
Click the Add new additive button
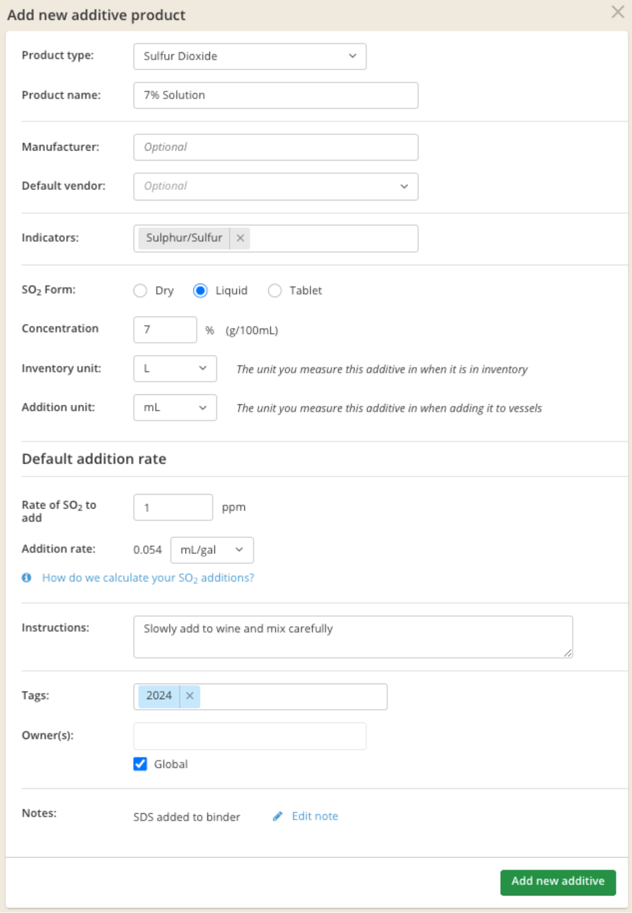point(557,882)
